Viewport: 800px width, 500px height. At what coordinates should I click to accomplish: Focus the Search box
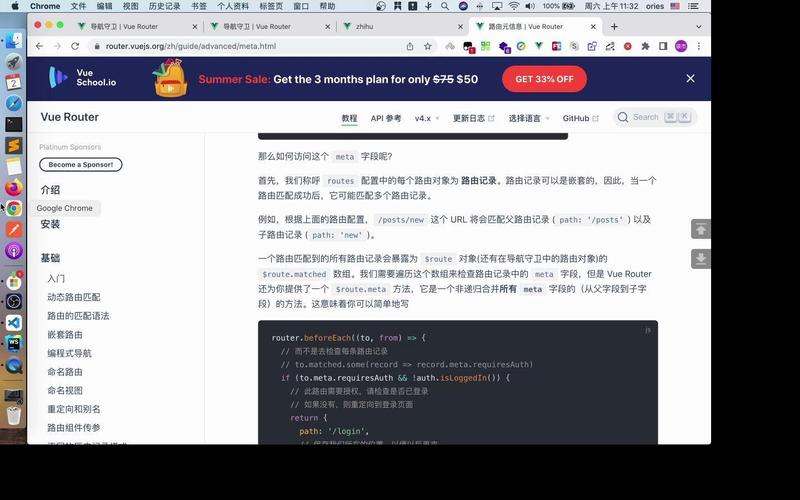tap(655, 117)
